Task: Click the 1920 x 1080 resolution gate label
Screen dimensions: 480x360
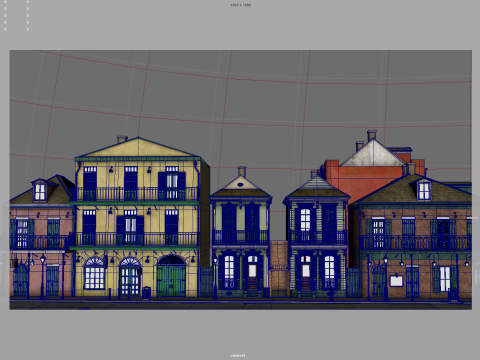Action: click(x=240, y=5)
